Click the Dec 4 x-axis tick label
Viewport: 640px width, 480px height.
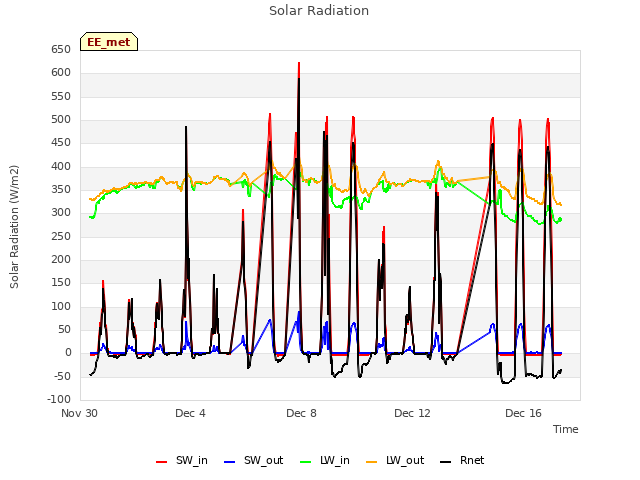pos(190,413)
